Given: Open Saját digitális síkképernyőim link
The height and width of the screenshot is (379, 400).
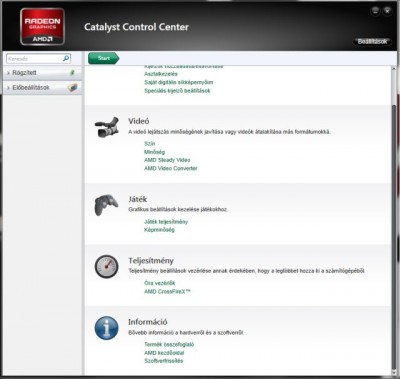Looking at the screenshot, I should [x=179, y=82].
